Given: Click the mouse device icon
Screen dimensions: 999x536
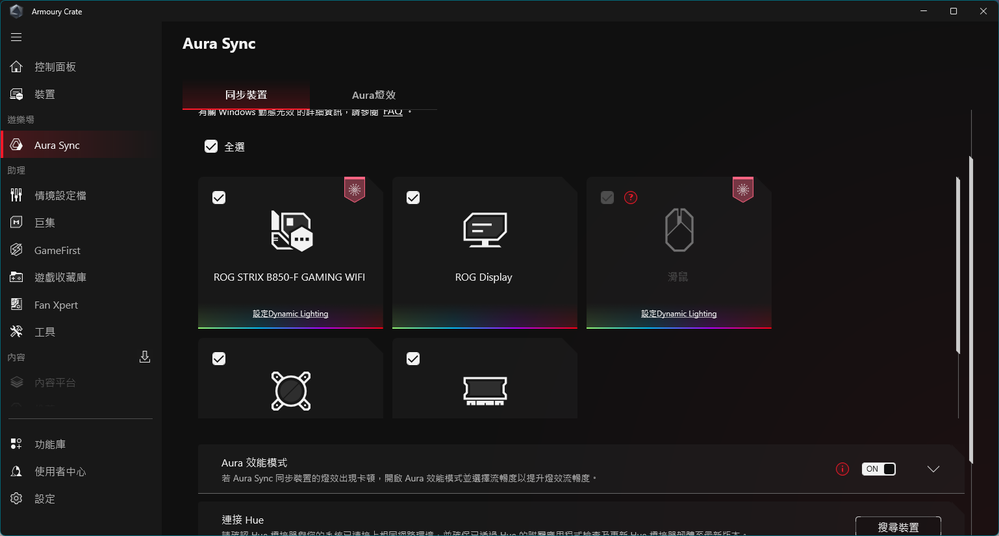Looking at the screenshot, I should coord(679,230).
